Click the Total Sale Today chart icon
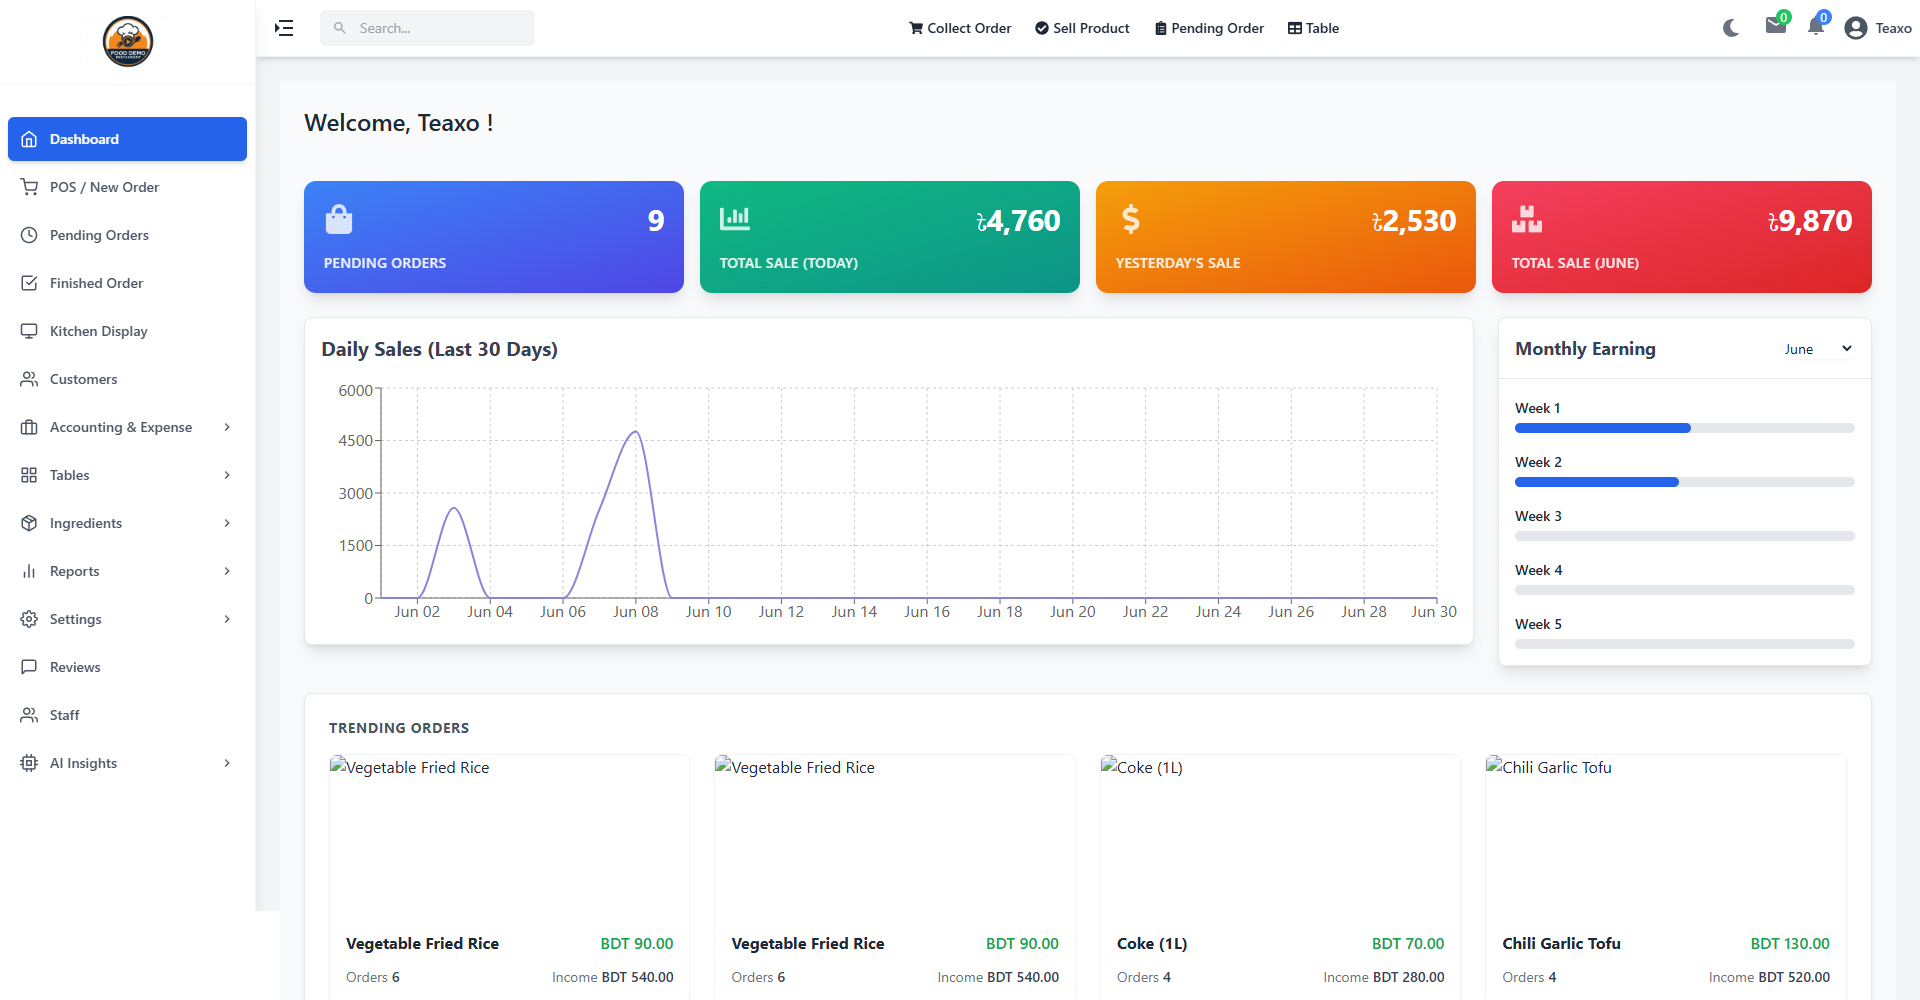The width and height of the screenshot is (1920, 1000). point(735,218)
